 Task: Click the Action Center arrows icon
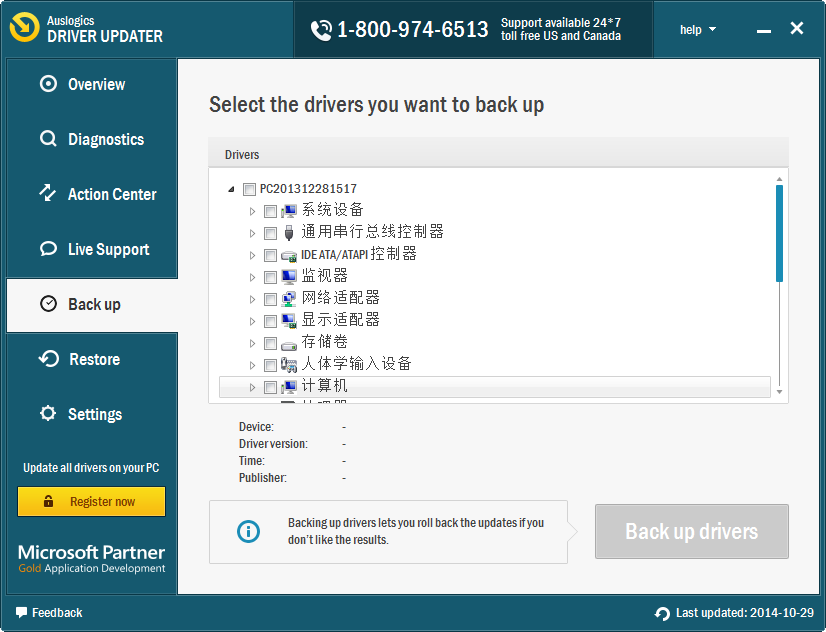pos(47,193)
